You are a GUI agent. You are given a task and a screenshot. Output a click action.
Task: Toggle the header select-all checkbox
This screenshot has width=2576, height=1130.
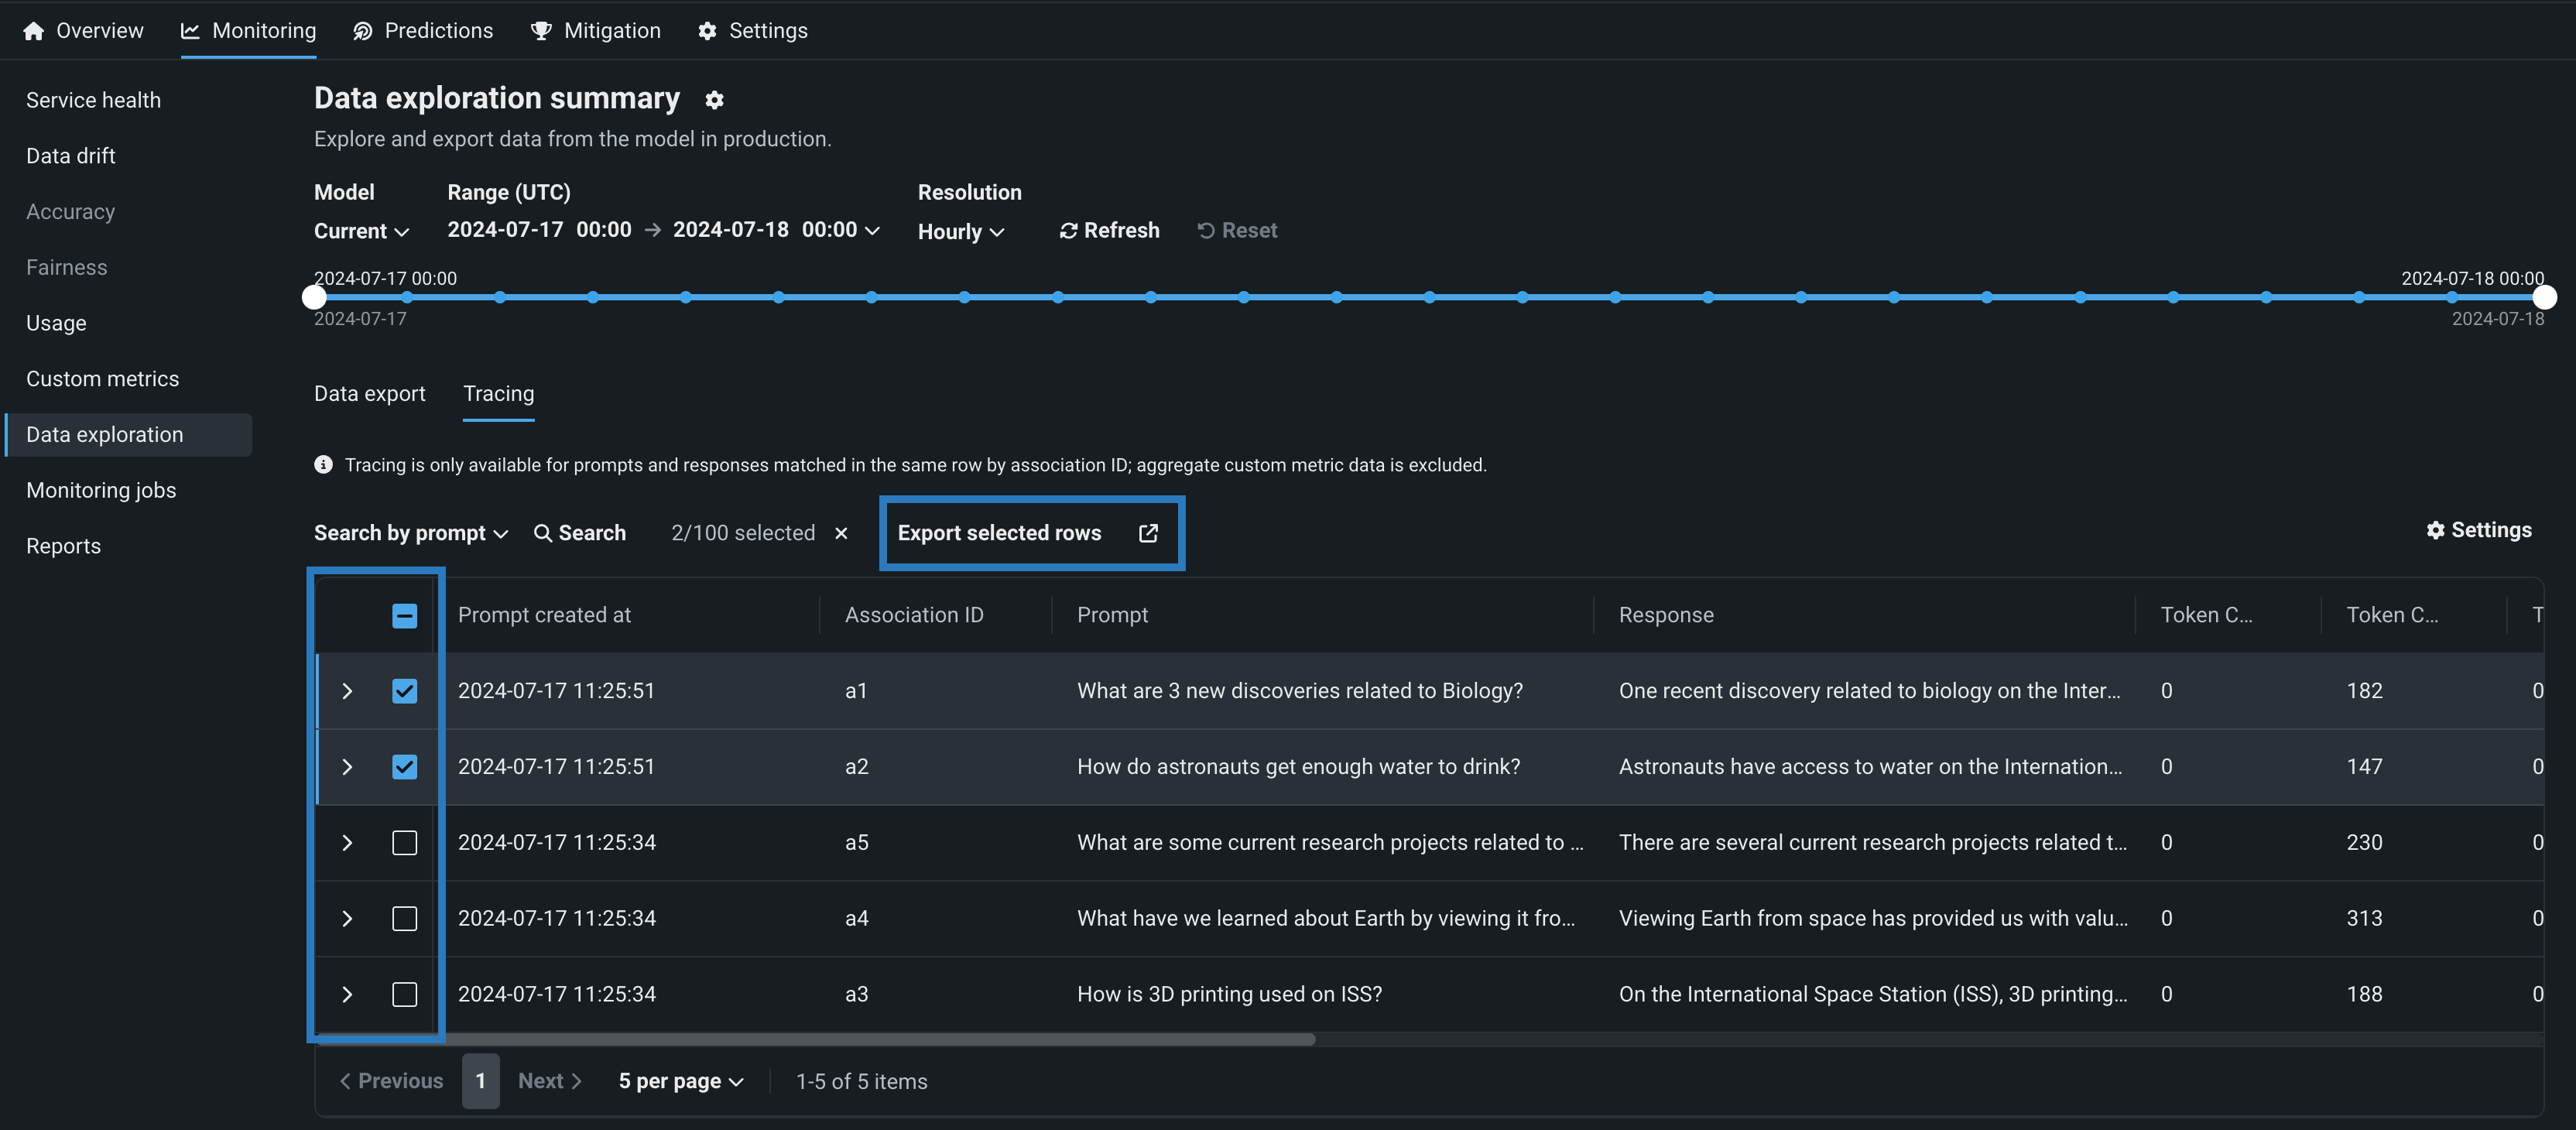(x=404, y=616)
